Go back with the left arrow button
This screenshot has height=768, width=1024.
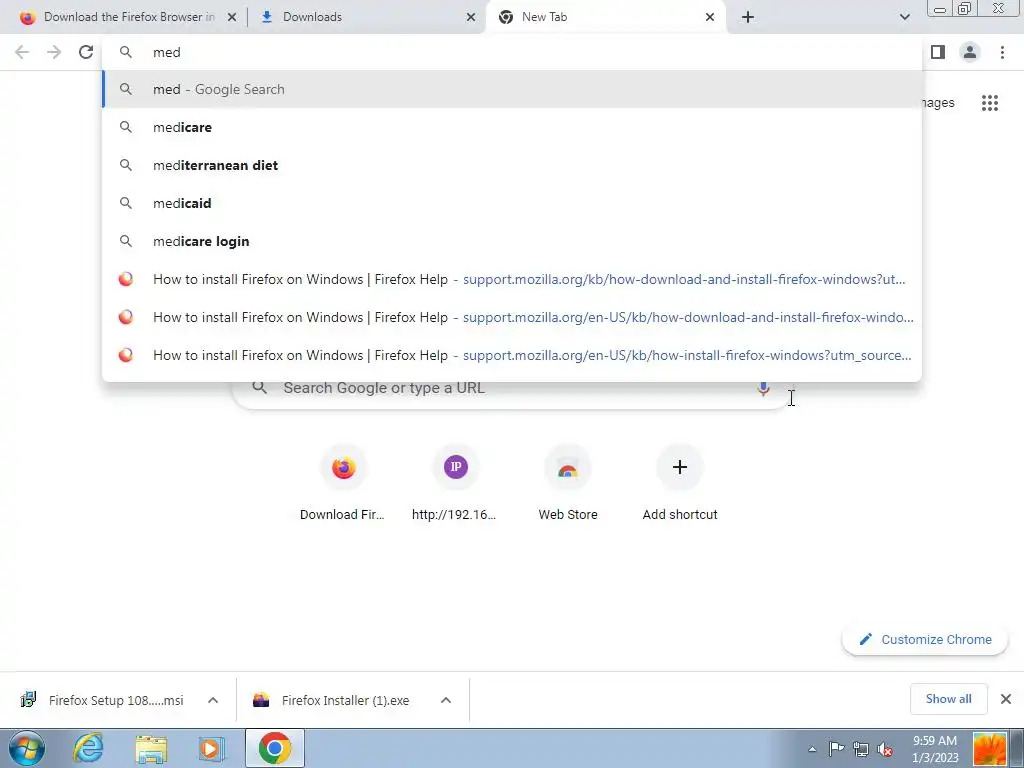point(22,52)
